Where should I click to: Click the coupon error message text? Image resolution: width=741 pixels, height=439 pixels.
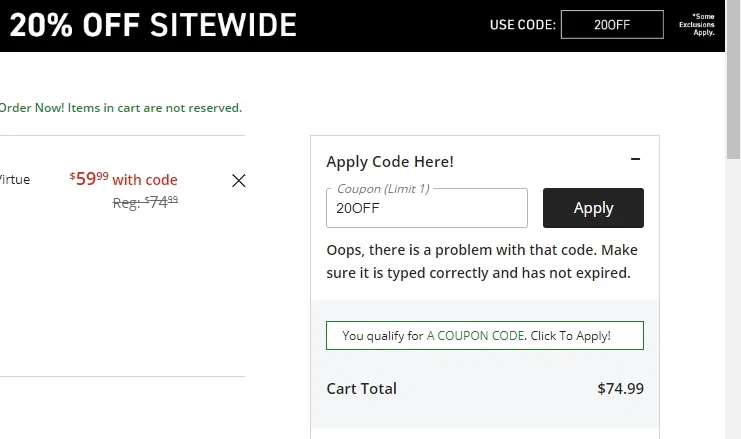pyautogui.click(x=482, y=260)
